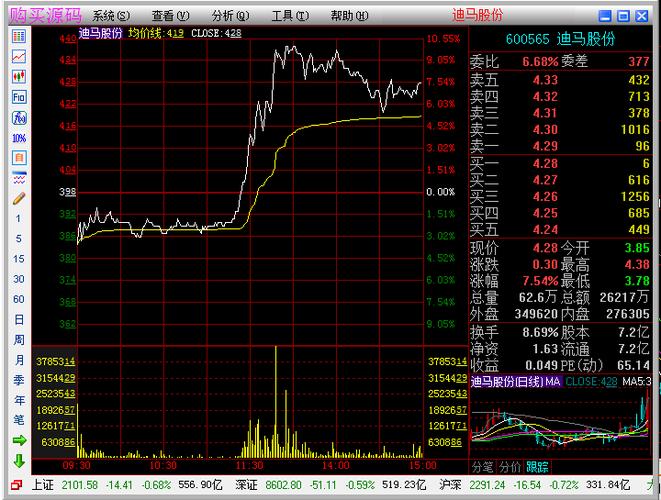Select the 1-minute period
Image resolution: width=661 pixels, height=500 pixels.
click(x=18, y=218)
